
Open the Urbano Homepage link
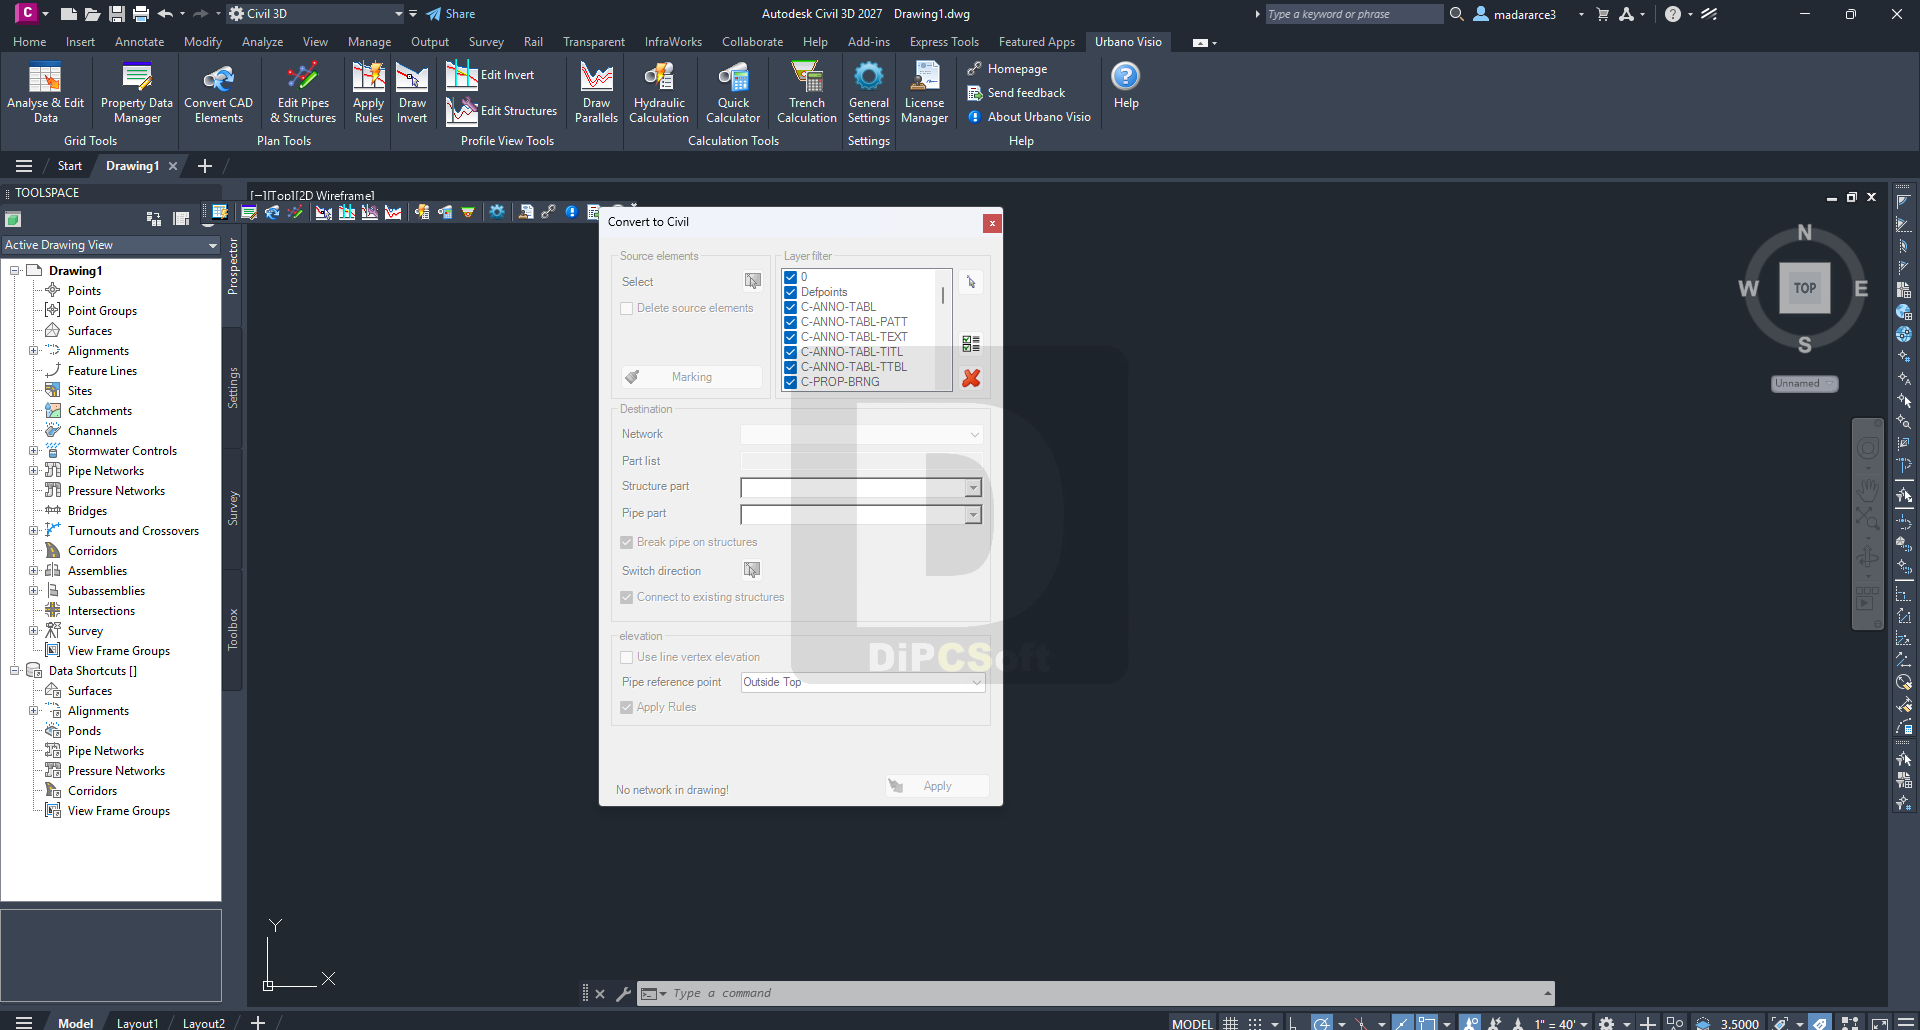click(1008, 69)
